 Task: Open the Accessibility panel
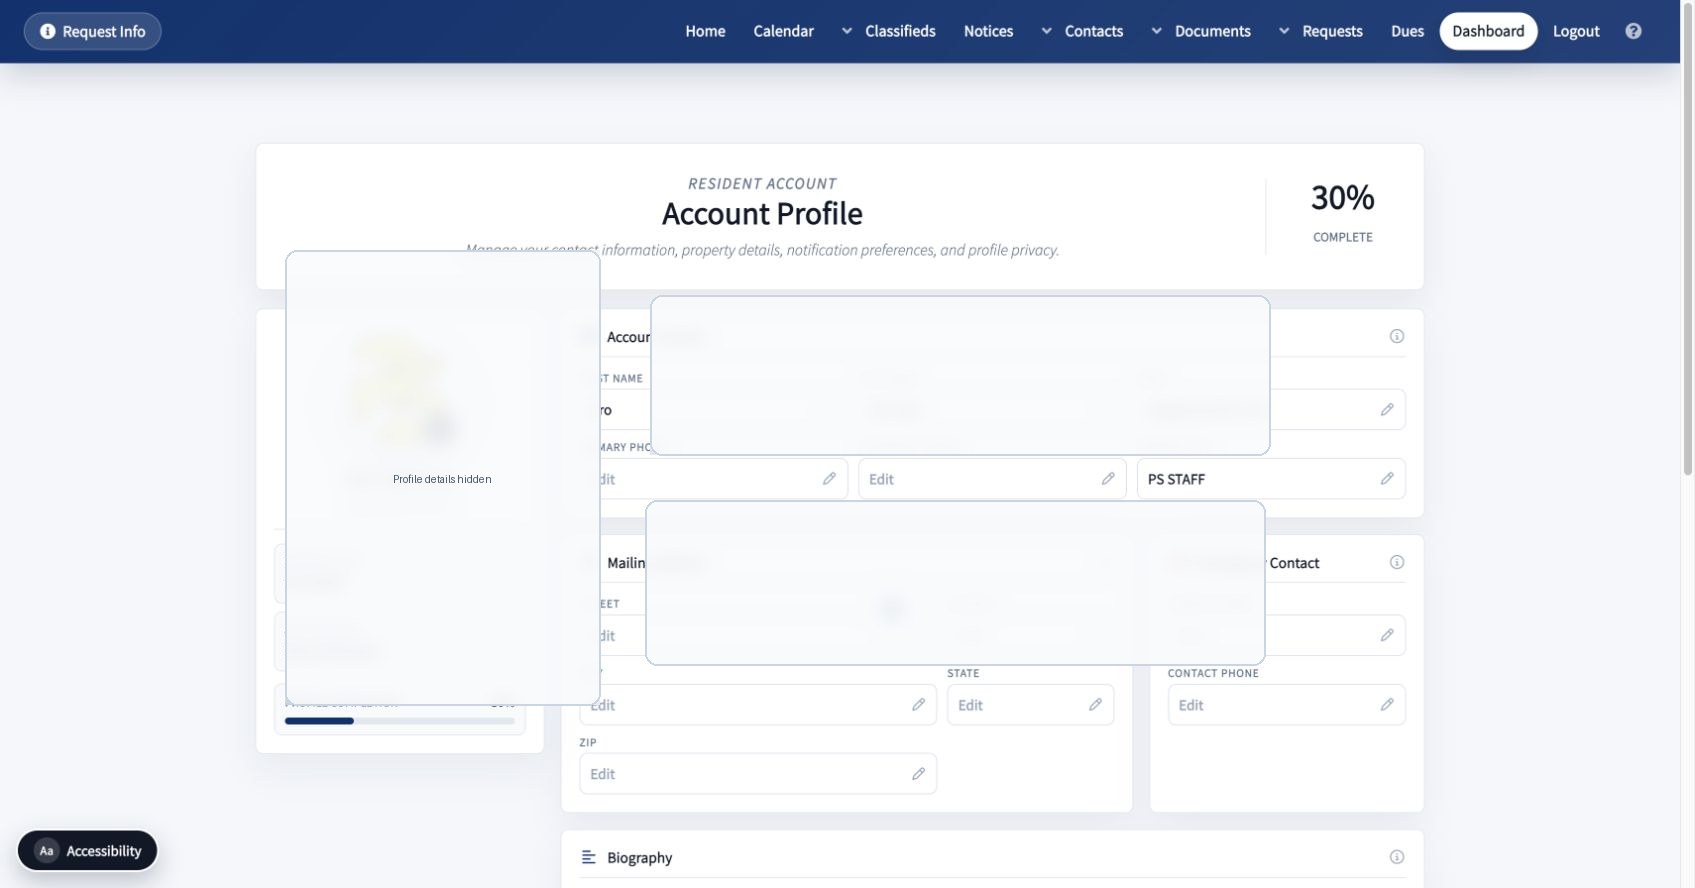tap(87, 851)
